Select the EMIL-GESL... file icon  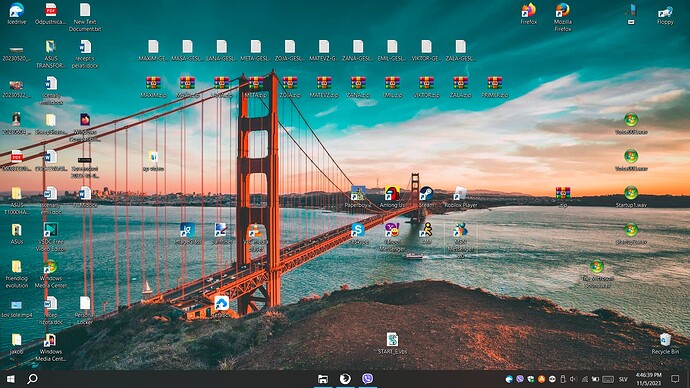[x=392, y=50]
